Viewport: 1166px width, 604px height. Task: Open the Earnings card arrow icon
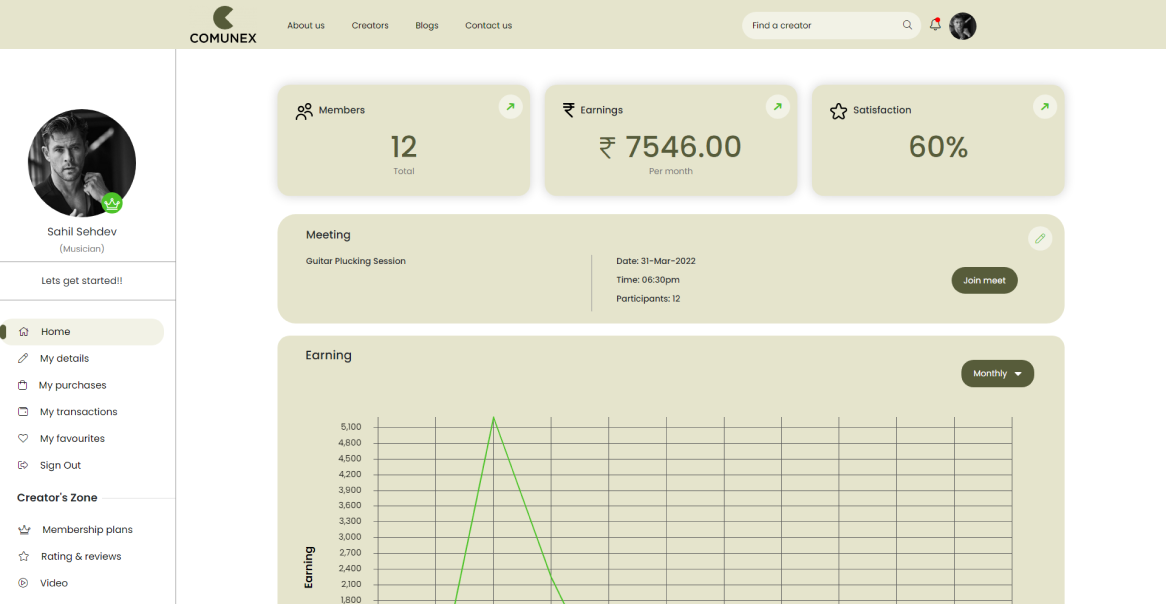777,107
